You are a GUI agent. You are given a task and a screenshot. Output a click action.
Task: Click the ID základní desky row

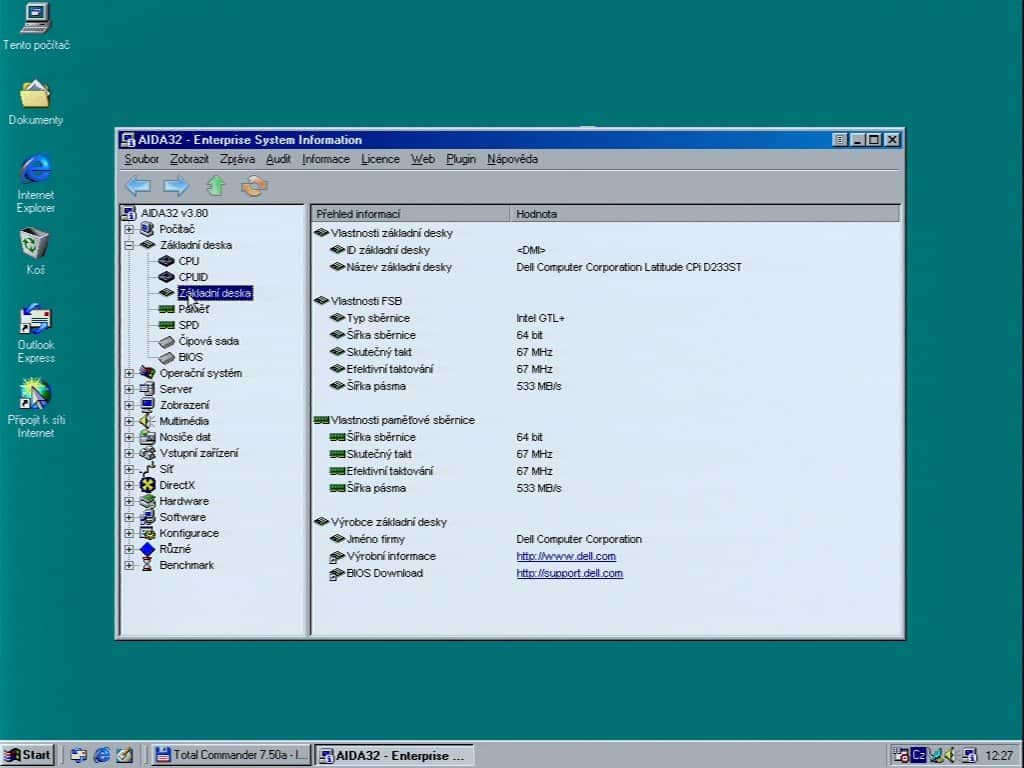[x=605, y=250]
